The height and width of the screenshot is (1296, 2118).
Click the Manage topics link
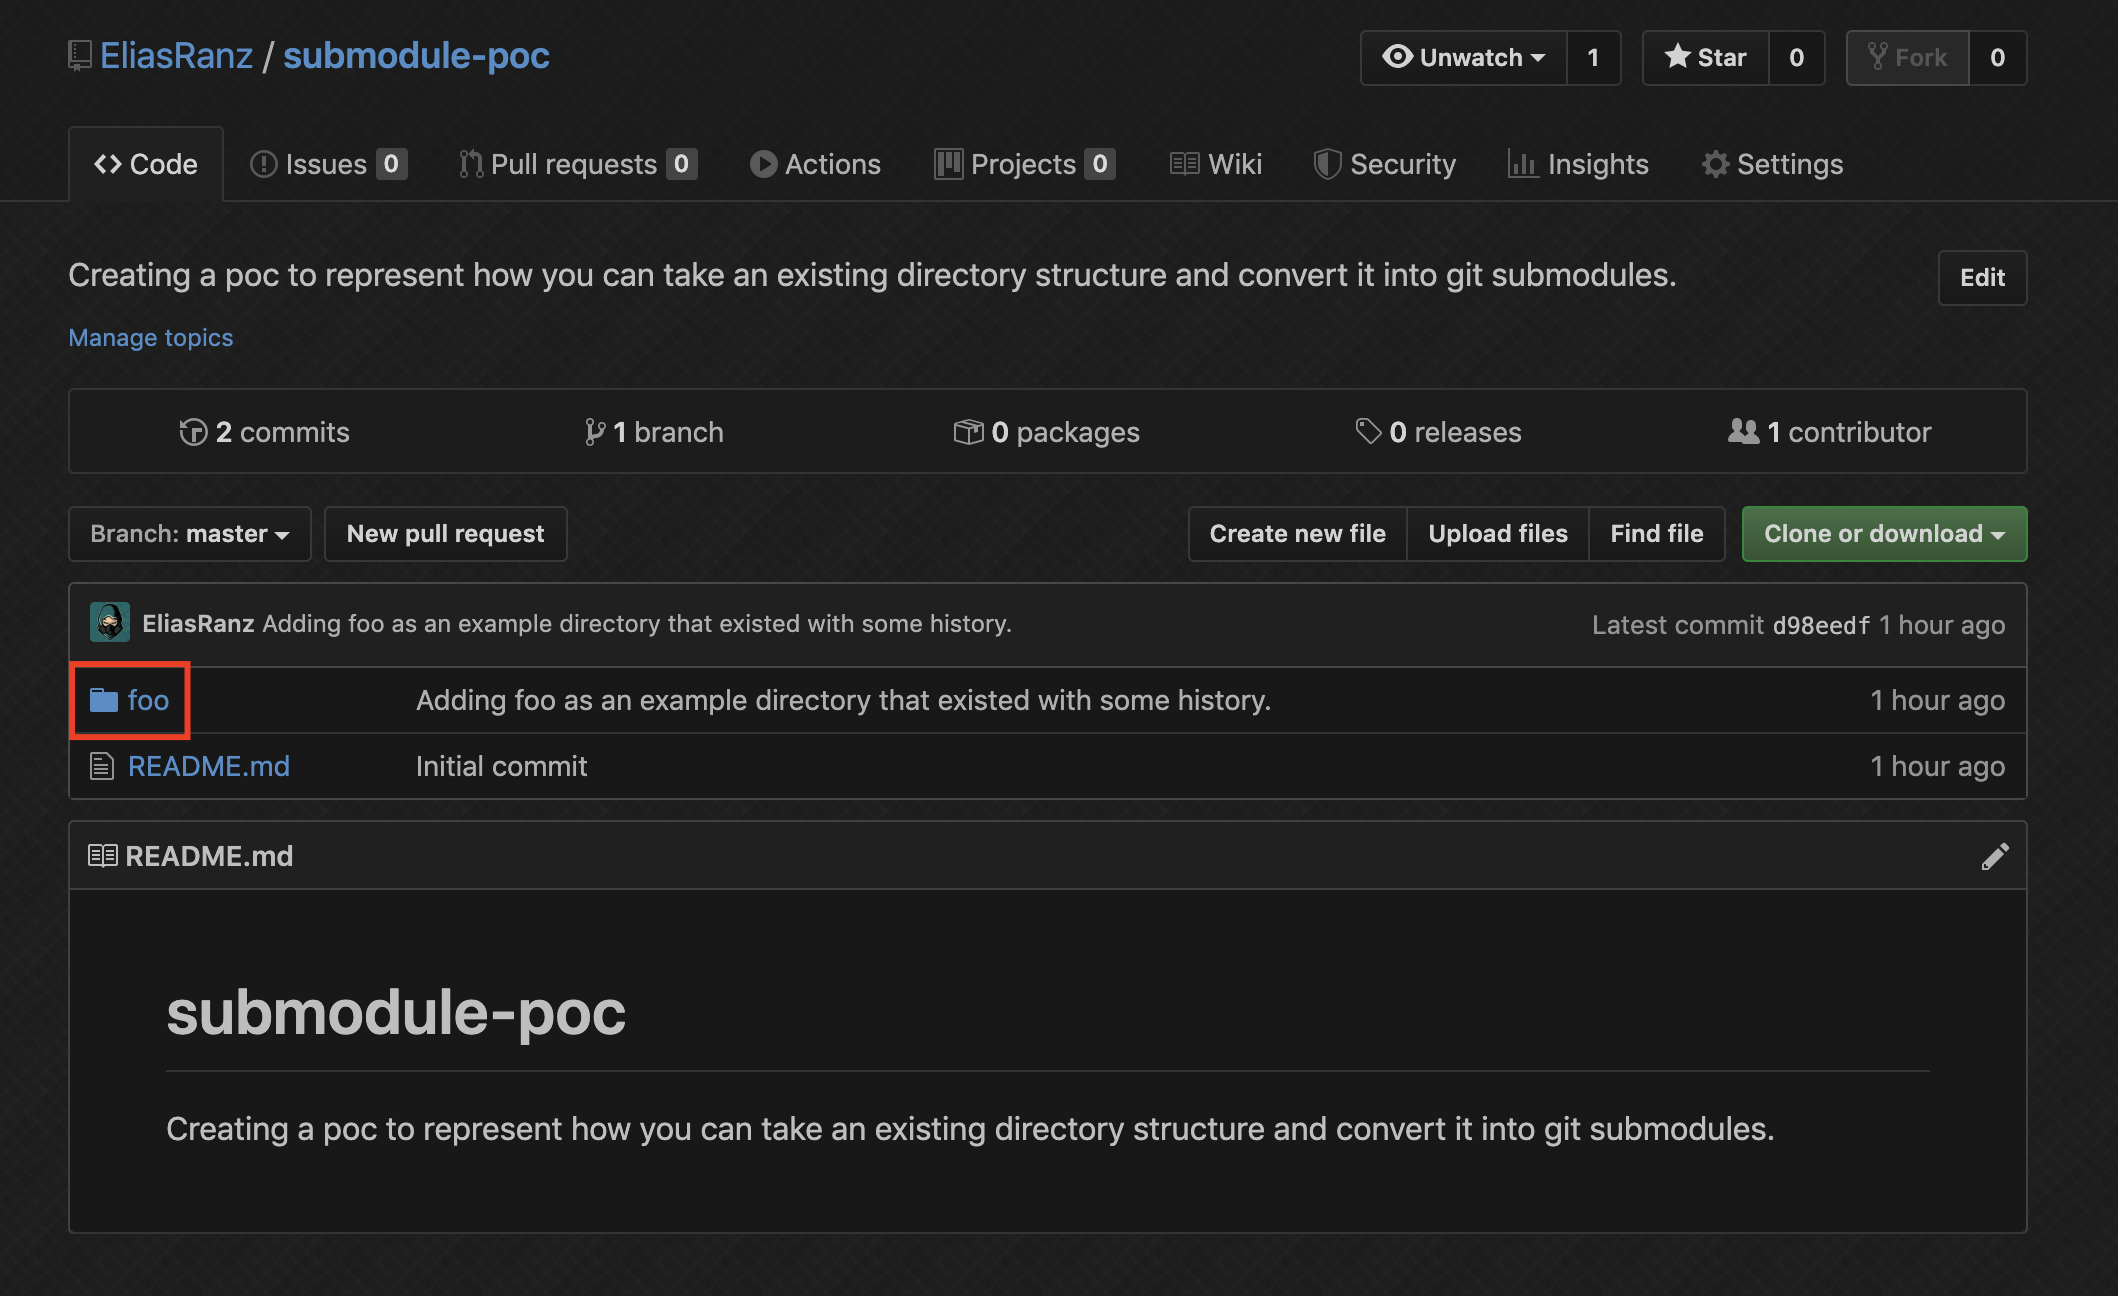tap(151, 338)
